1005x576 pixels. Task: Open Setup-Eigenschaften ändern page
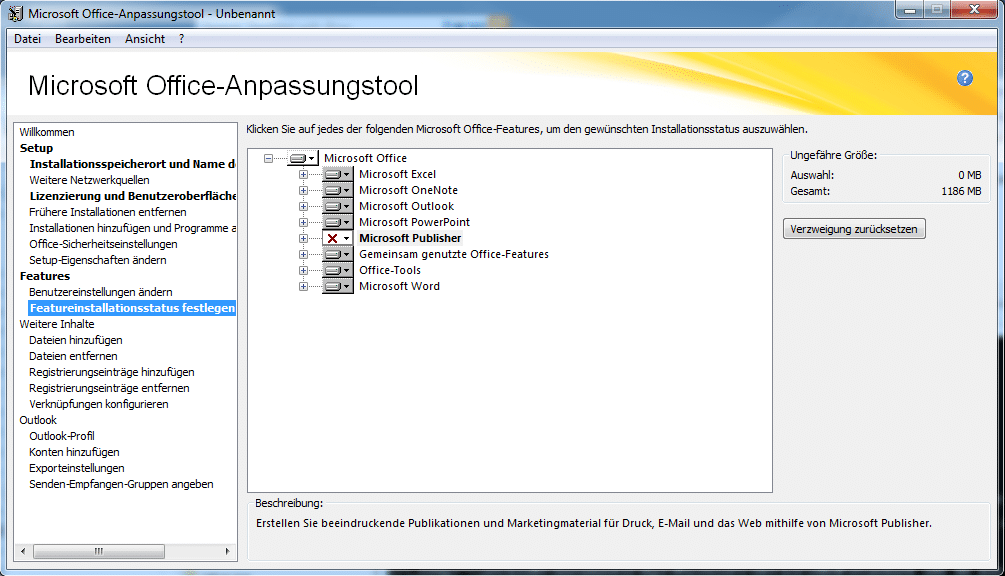[x=97, y=260]
